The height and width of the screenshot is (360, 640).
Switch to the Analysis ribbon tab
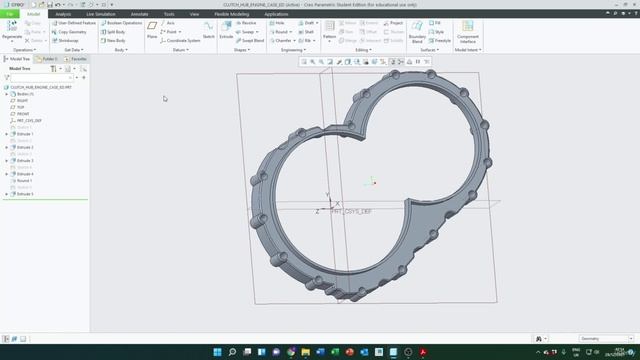pyautogui.click(x=63, y=14)
